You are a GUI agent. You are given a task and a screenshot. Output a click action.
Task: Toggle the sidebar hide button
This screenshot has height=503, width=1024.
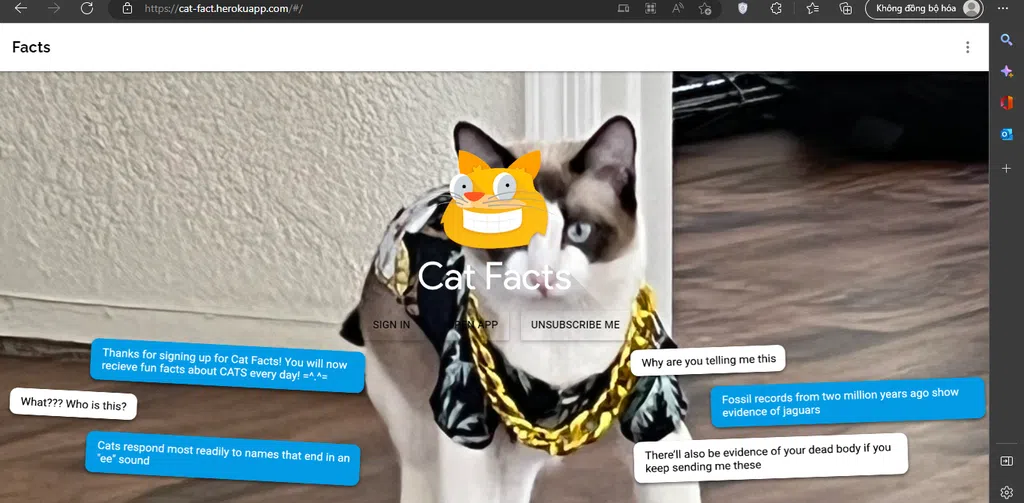point(1006,461)
